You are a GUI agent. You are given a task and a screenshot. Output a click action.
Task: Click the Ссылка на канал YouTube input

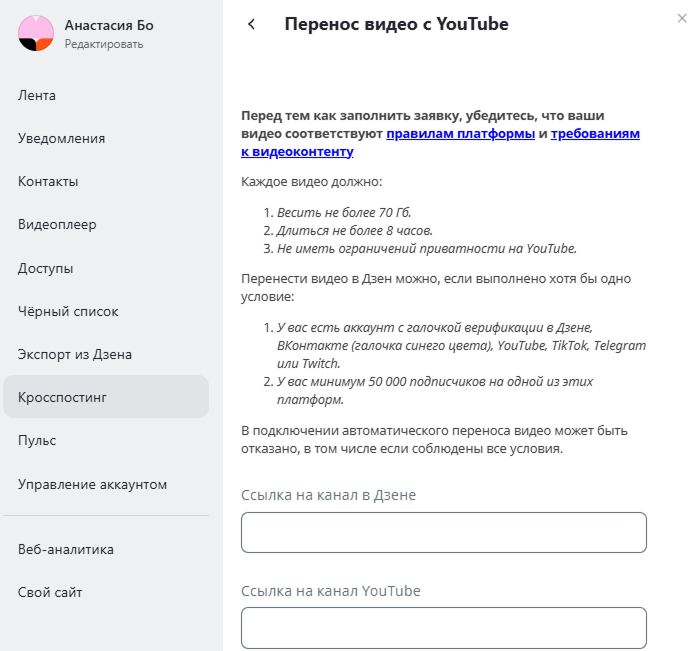[443, 627]
